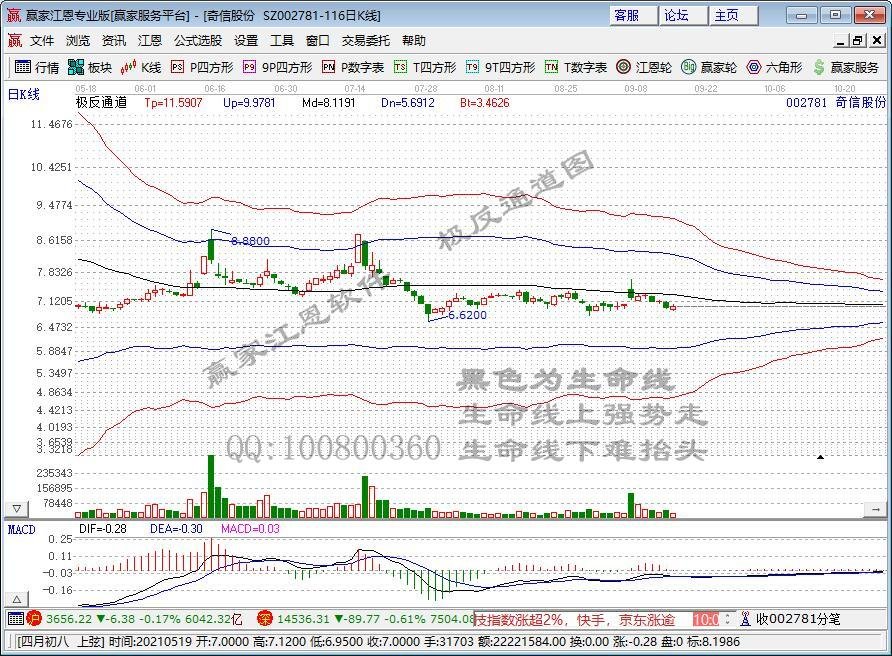This screenshot has width=892, height=656.
Task: Click the 深 Shenzhen index badge in status bar
Action: [x=265, y=618]
